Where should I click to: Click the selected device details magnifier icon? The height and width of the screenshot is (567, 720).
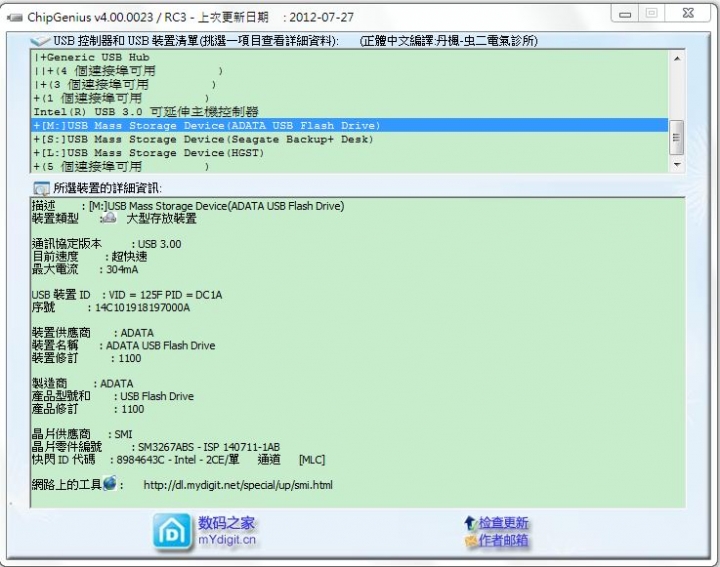pos(41,188)
